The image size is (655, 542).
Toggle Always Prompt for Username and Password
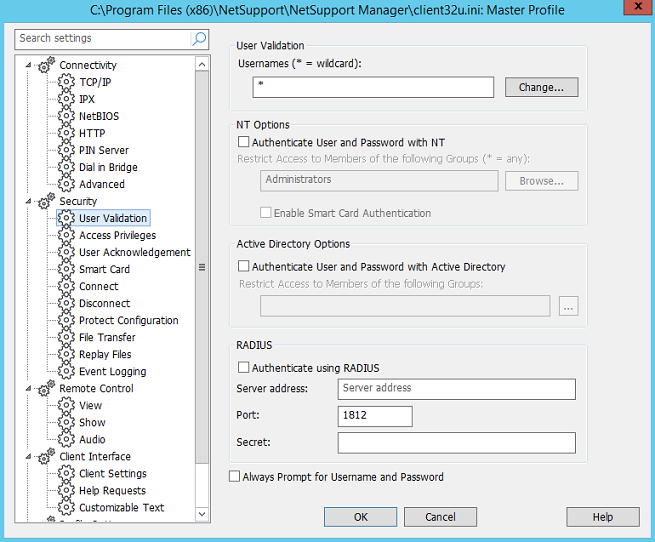point(234,476)
